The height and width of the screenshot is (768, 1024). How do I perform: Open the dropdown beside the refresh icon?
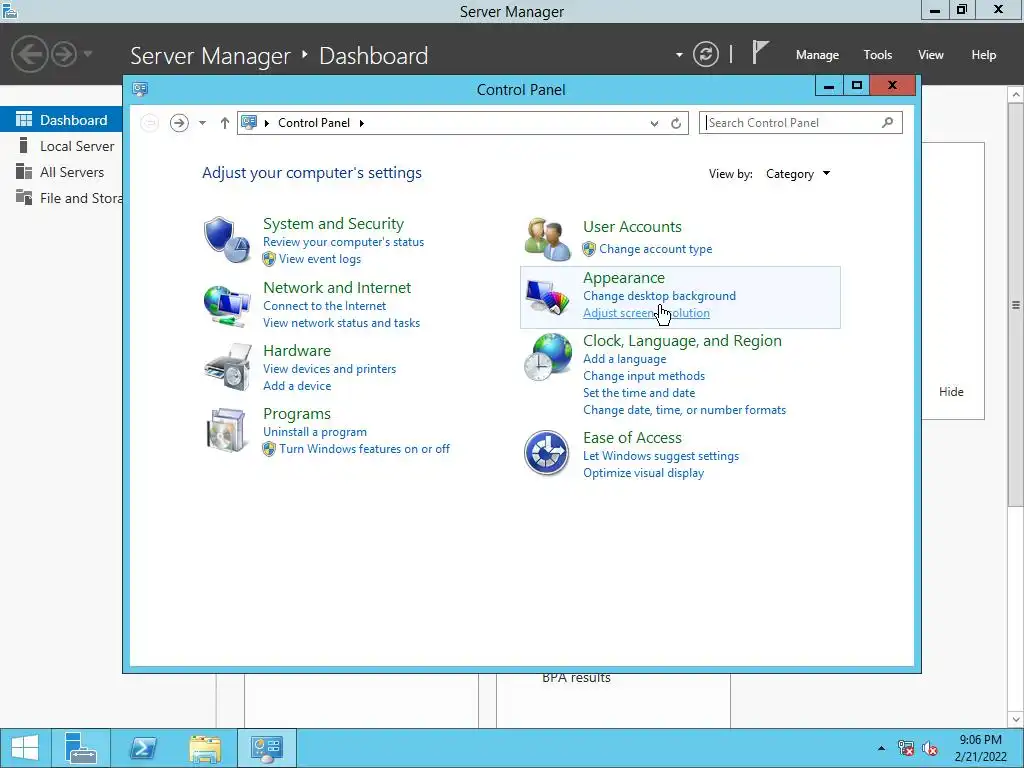coord(679,55)
